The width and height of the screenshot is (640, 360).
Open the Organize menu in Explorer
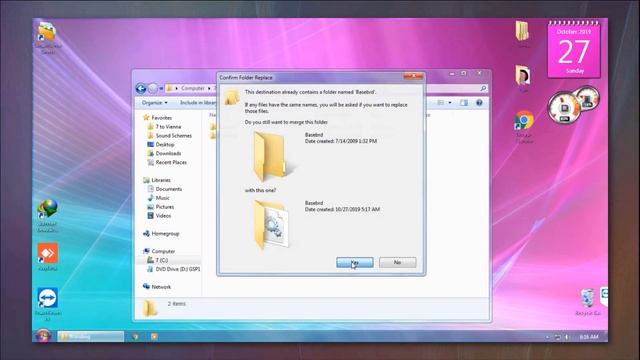pos(154,102)
